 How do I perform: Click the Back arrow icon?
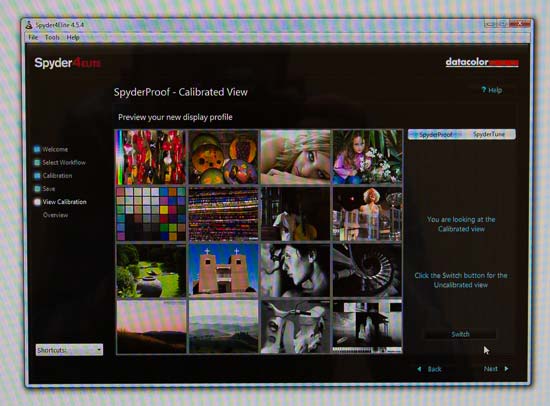(x=419, y=369)
